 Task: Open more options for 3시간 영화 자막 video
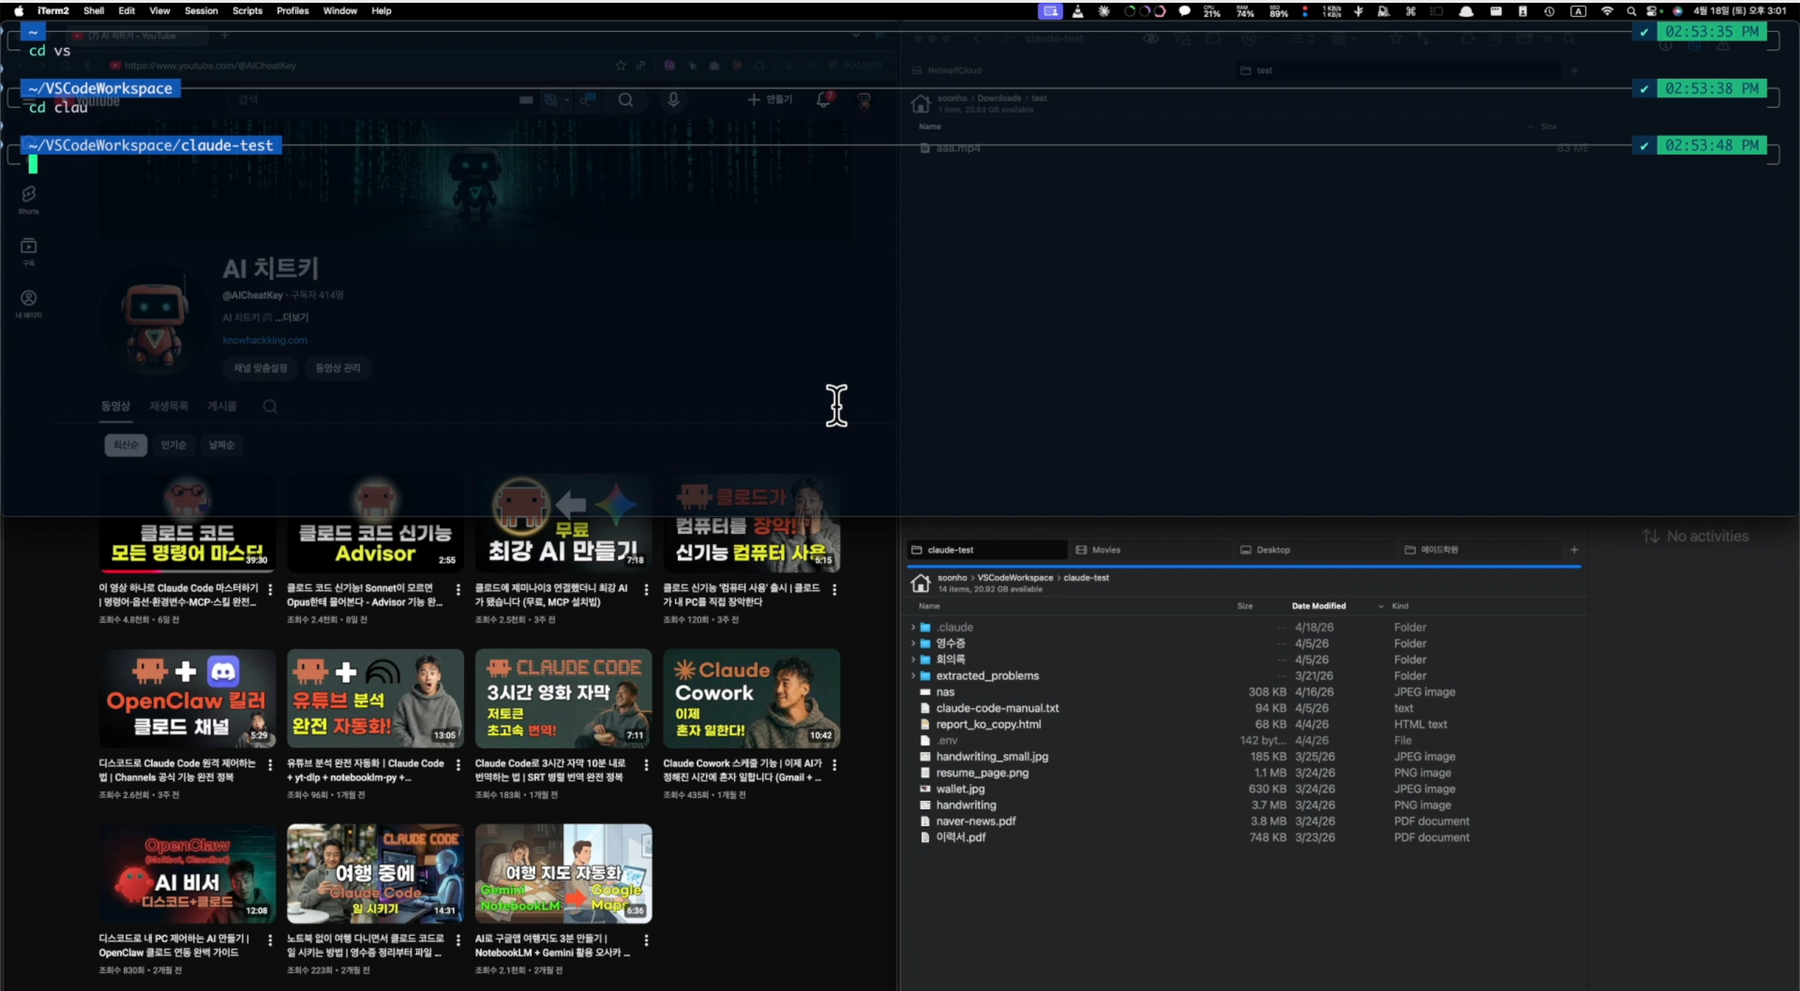coord(647,765)
